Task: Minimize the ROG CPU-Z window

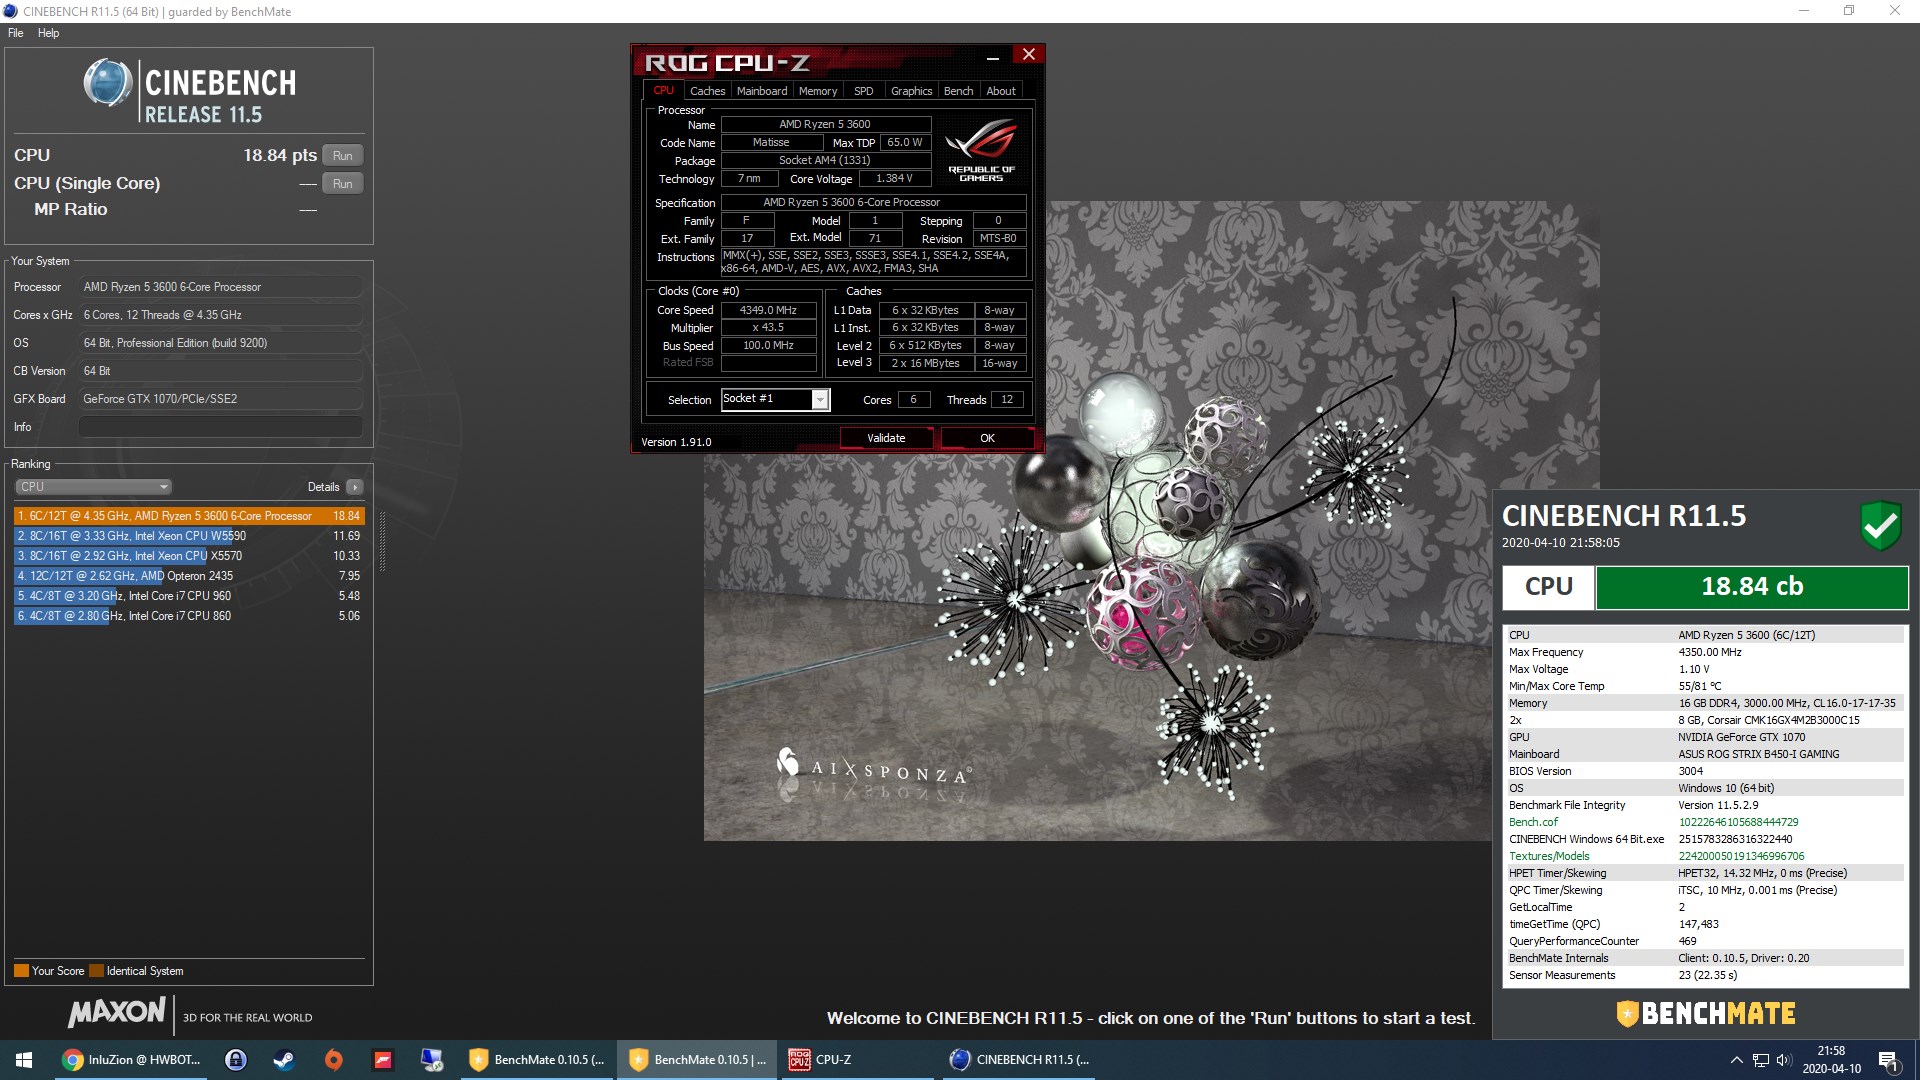Action: [993, 58]
